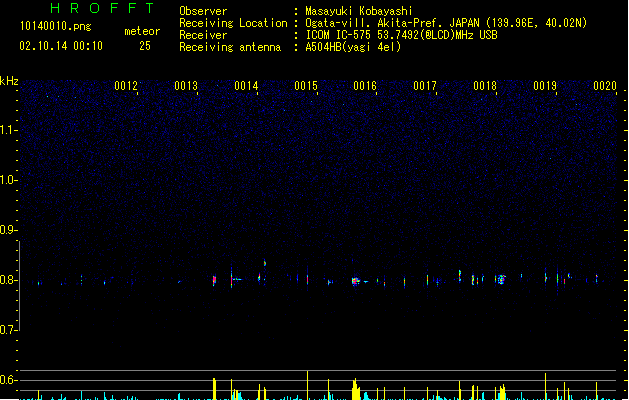Click the bright echo cluster right of 0018
This screenshot has height=400, width=629.
coord(500,279)
